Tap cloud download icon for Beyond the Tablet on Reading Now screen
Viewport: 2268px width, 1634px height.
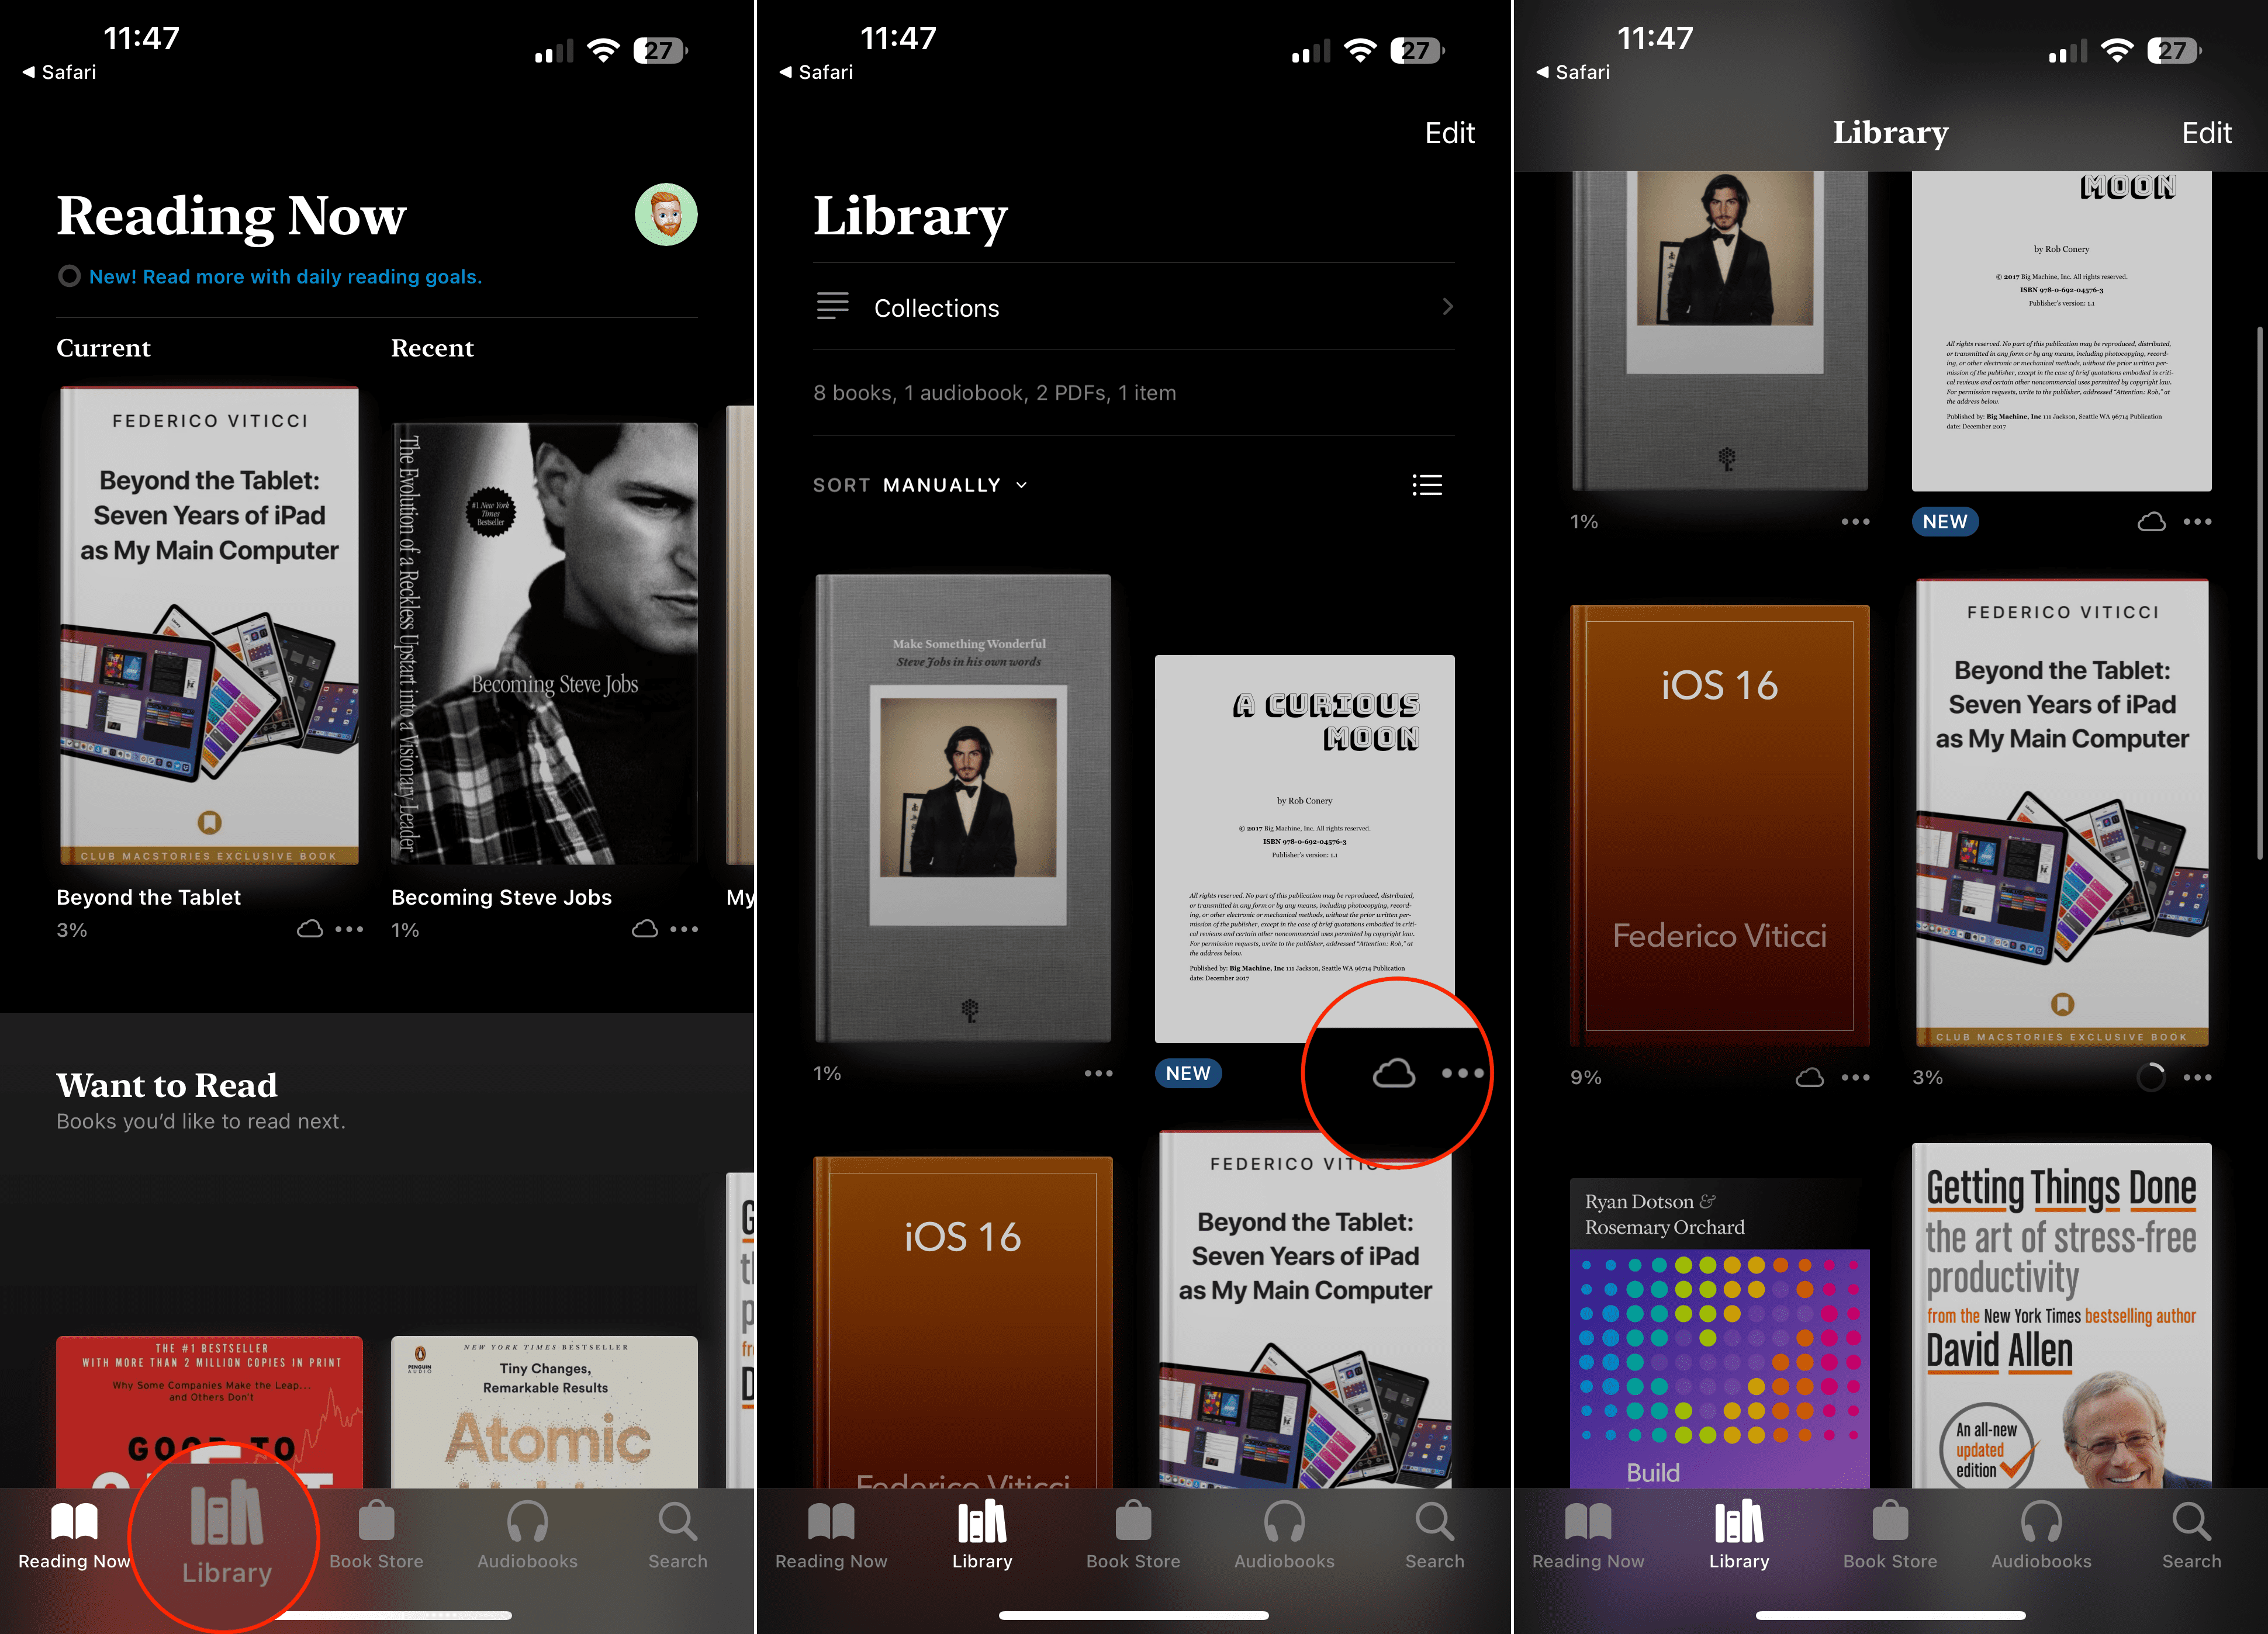[310, 929]
